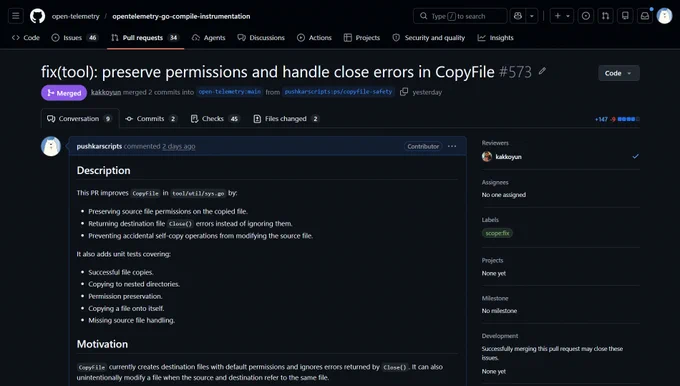The image size is (680, 386).
Task: Select the Checks tab
Action: click(x=215, y=118)
